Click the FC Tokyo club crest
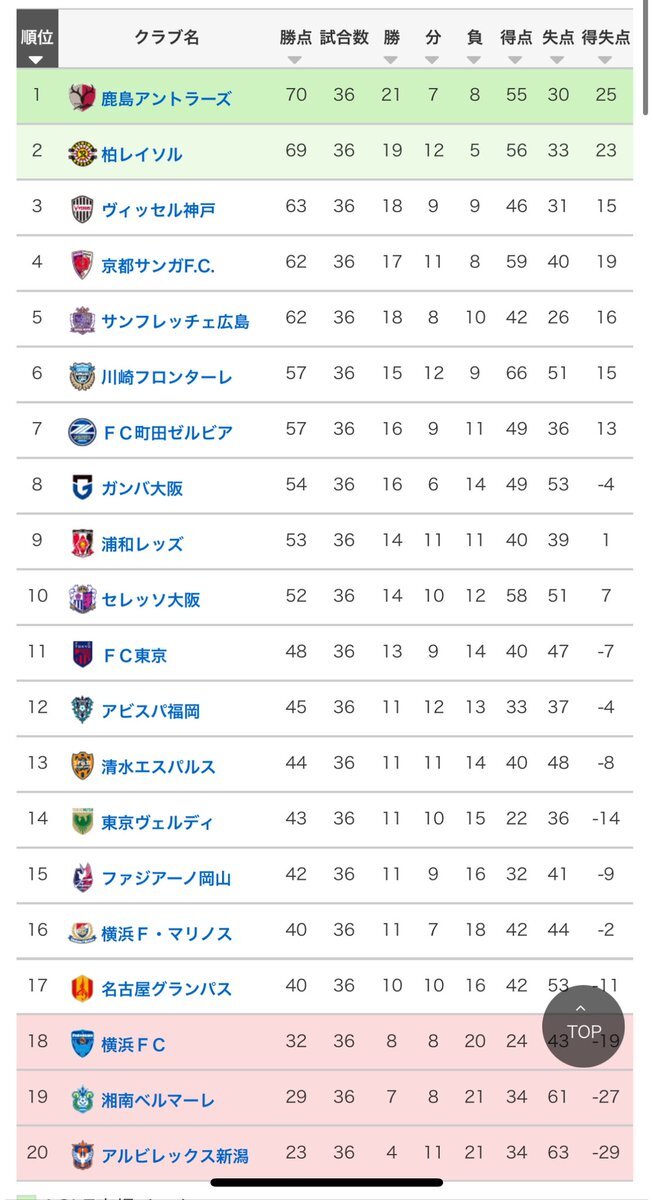This screenshot has width=653, height=1200. click(85, 652)
